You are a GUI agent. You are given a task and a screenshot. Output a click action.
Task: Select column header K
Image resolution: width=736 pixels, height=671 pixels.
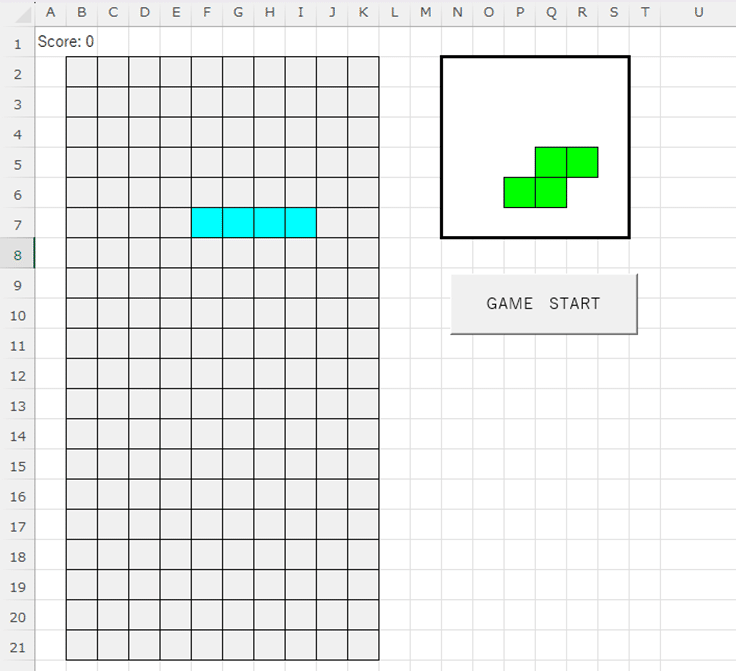[363, 13]
